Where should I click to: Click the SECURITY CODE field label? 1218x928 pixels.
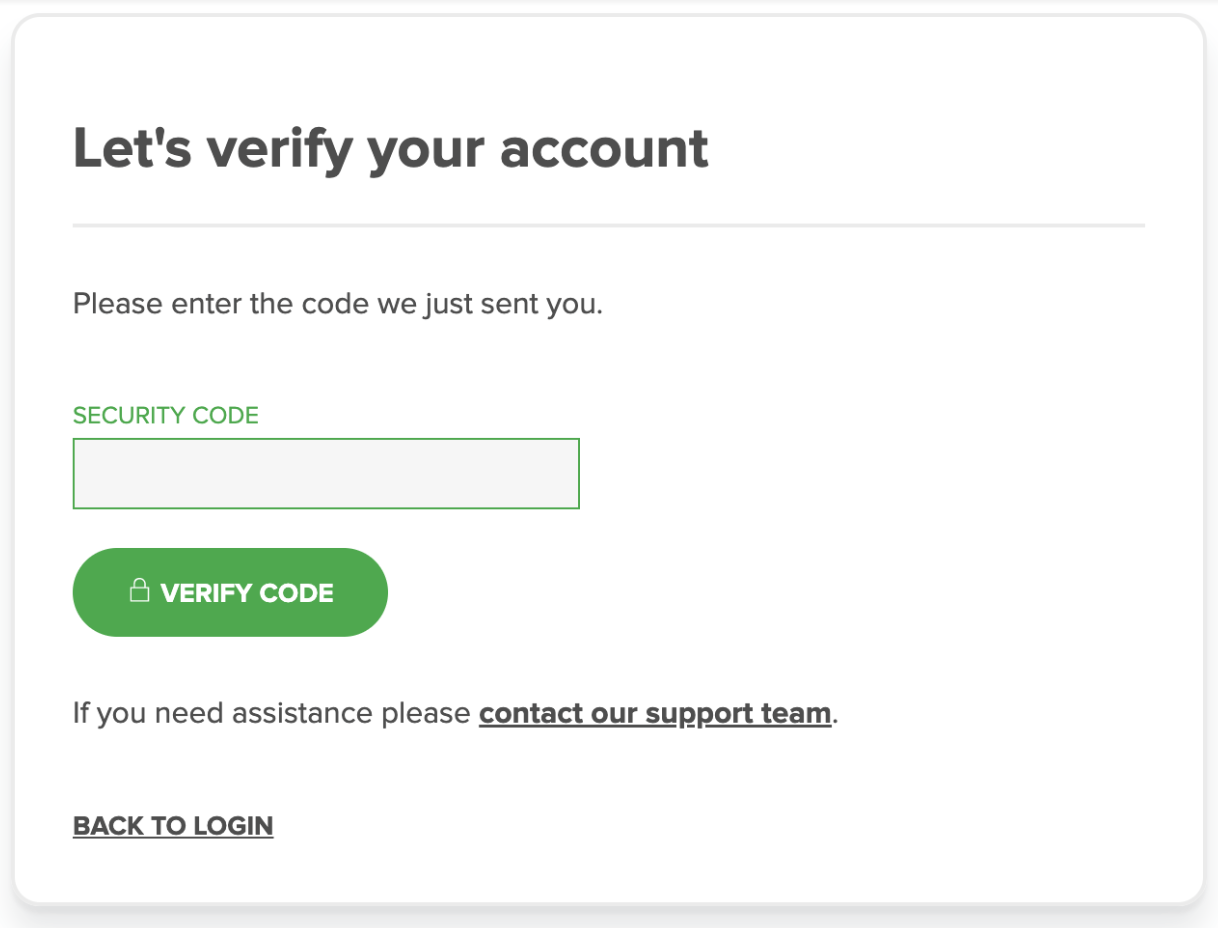click(165, 415)
